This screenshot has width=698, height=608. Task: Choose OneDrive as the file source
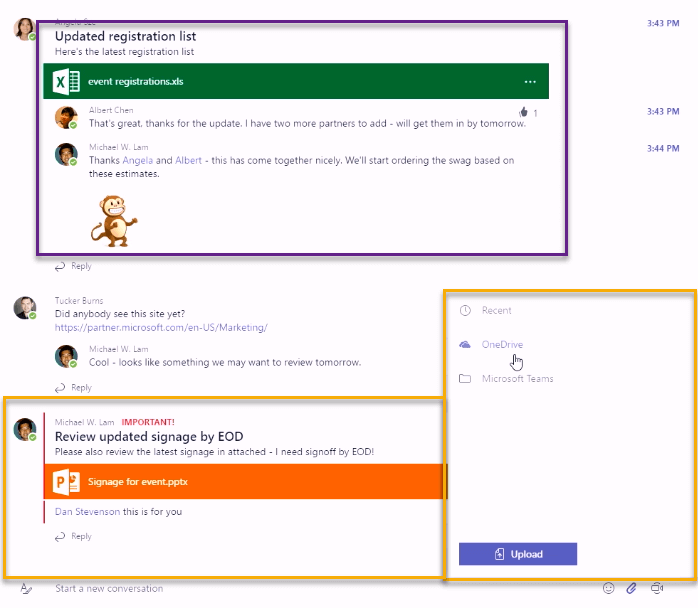[501, 345]
